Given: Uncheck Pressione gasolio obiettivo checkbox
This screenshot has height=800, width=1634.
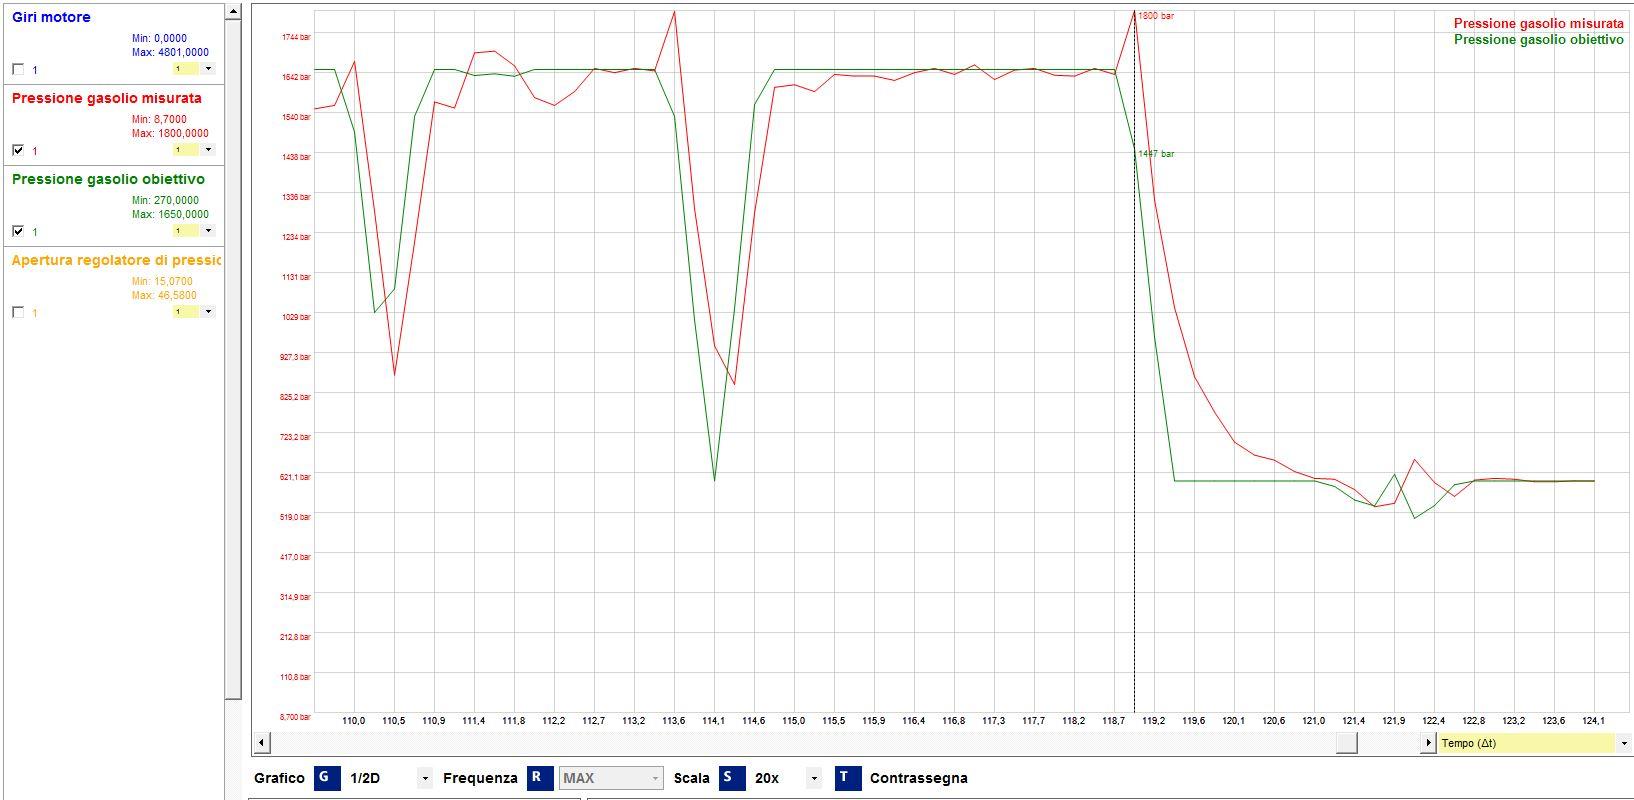Looking at the screenshot, I should tap(18, 231).
